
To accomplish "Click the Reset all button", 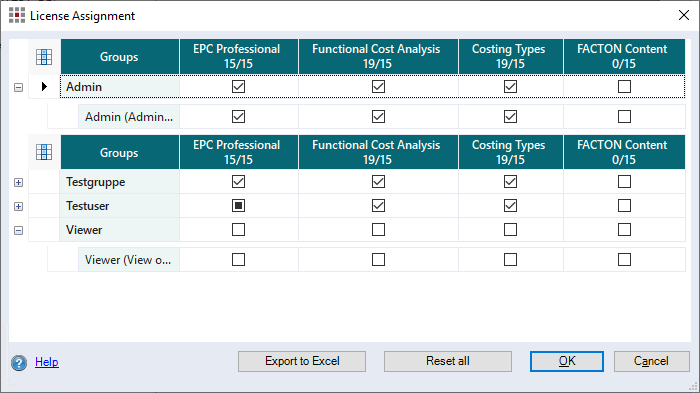I will click(448, 361).
